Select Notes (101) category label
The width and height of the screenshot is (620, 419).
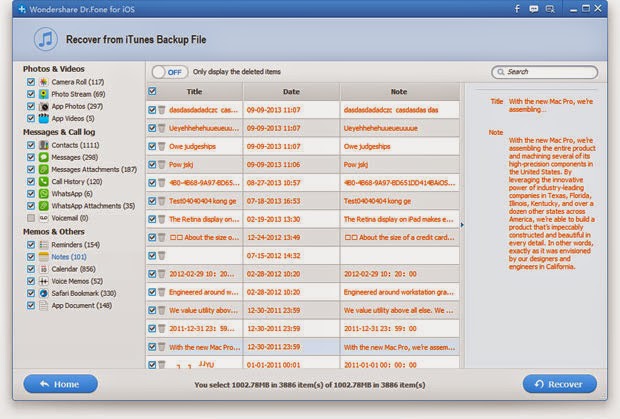pyautogui.click(x=69, y=257)
